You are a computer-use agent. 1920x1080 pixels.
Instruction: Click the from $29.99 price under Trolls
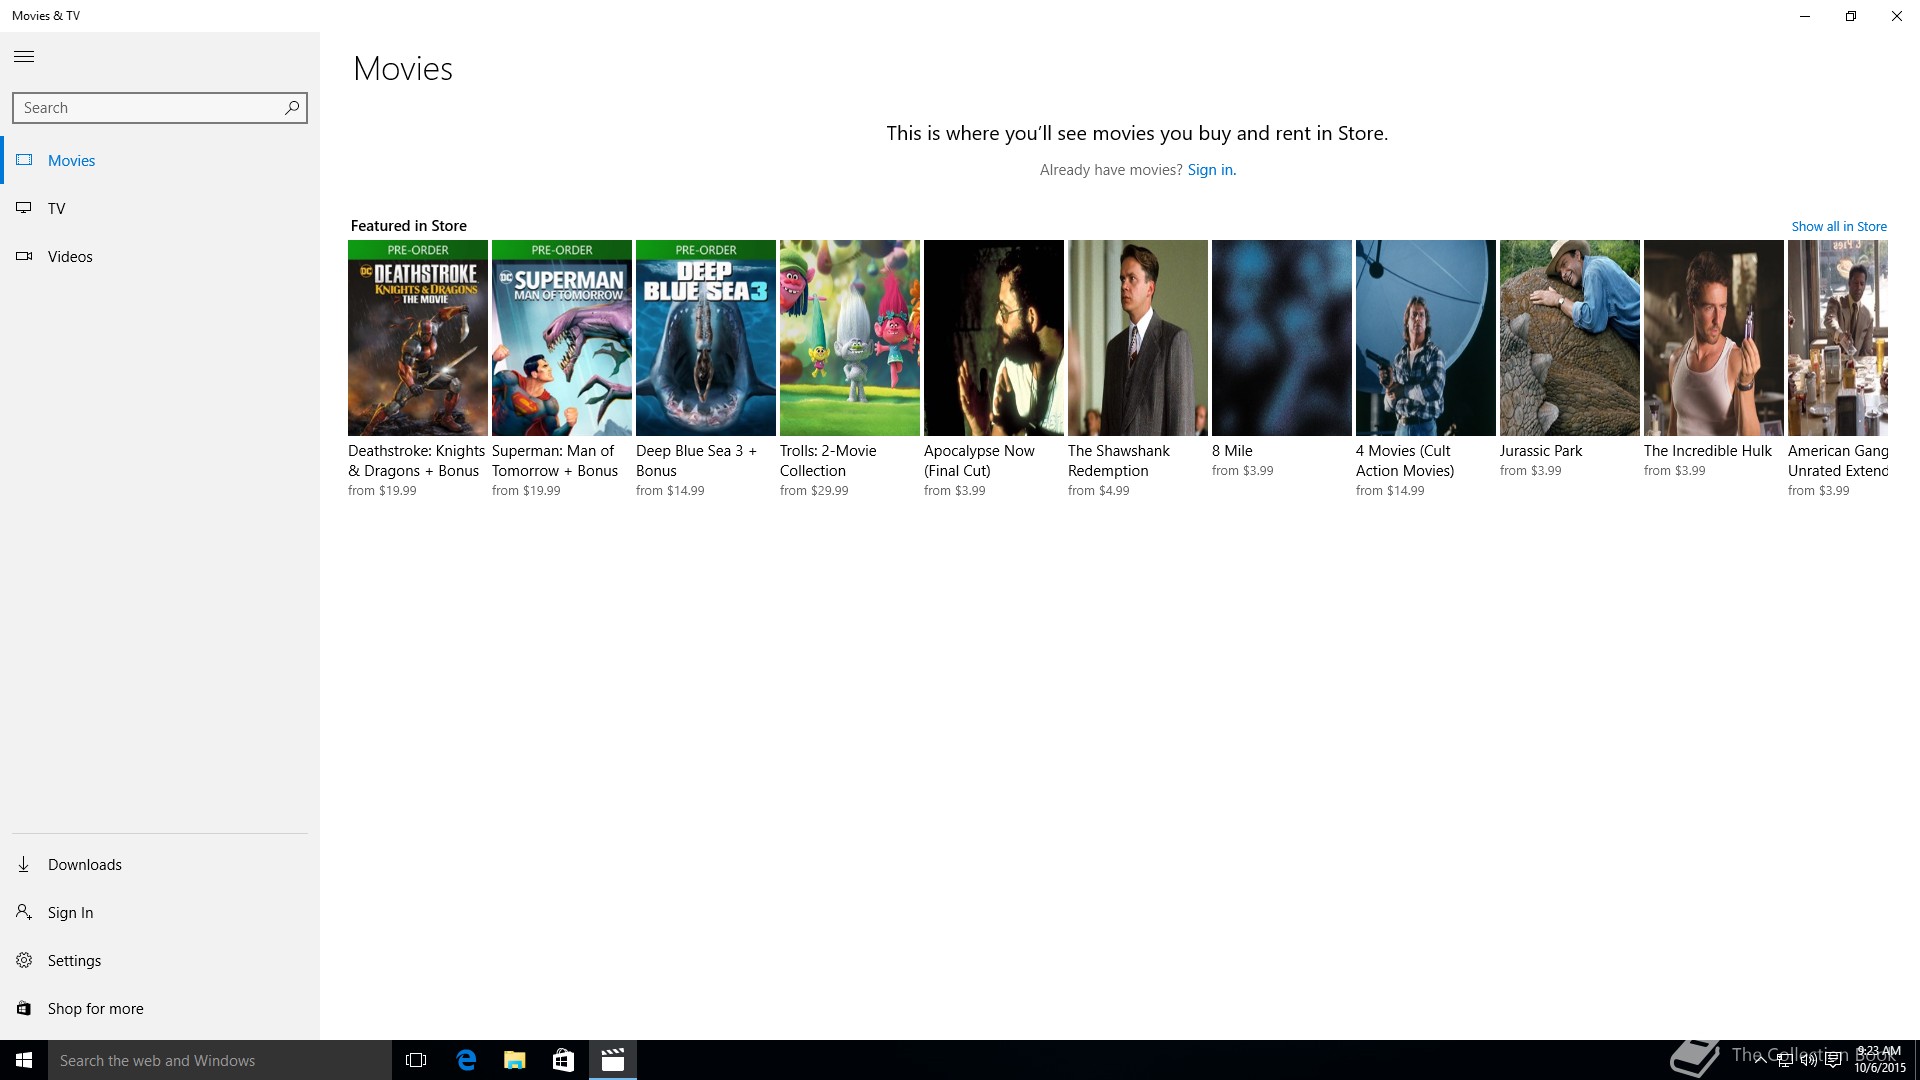click(814, 491)
